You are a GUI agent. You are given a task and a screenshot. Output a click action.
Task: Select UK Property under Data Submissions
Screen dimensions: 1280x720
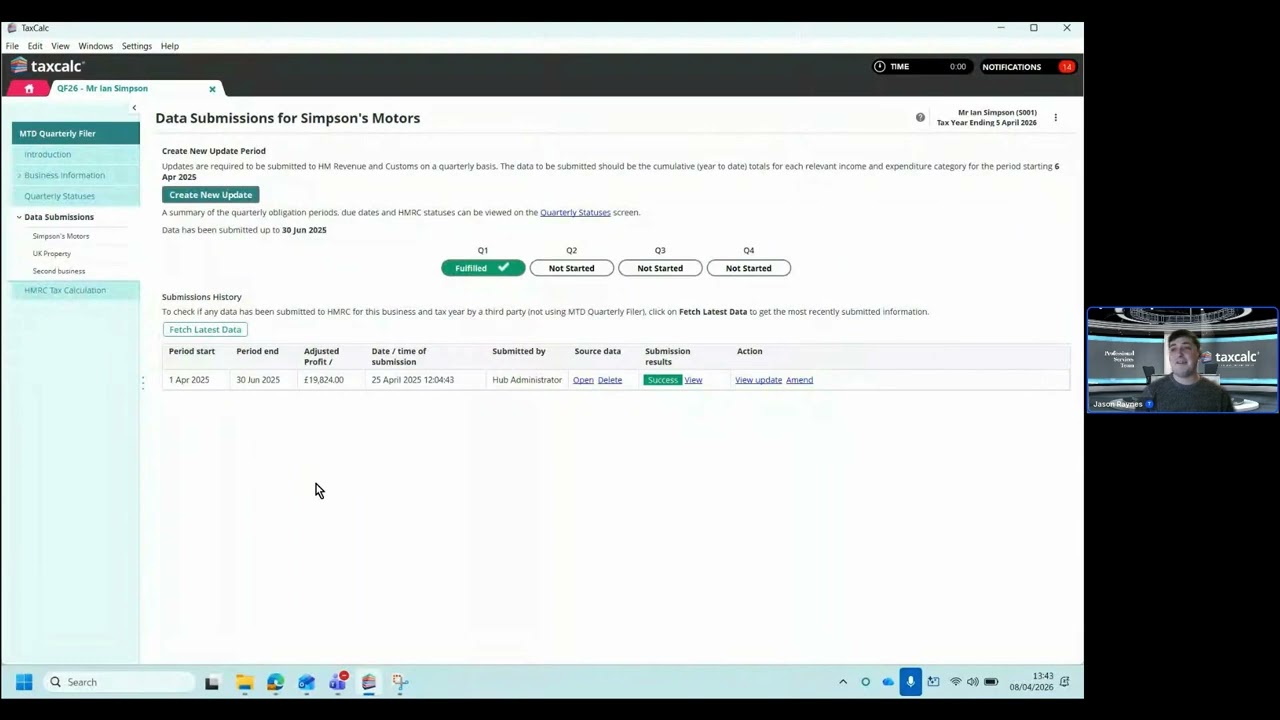[x=52, y=254]
